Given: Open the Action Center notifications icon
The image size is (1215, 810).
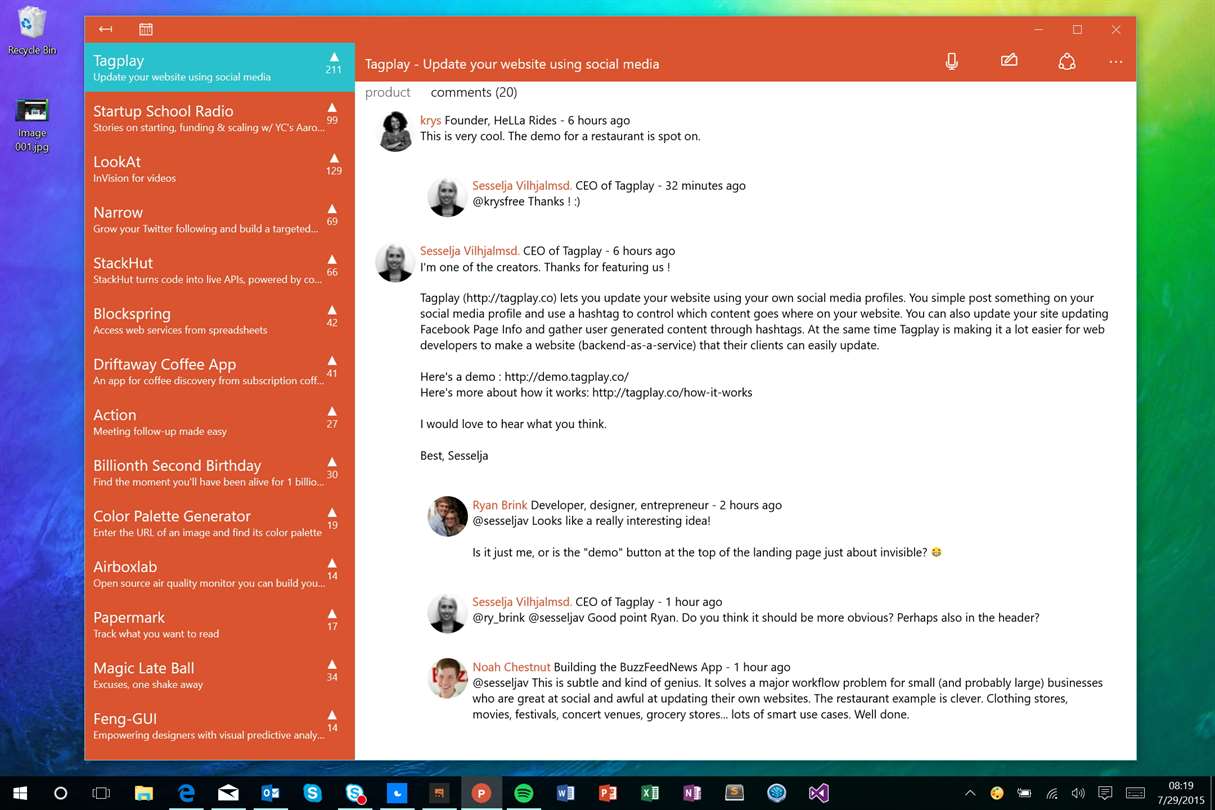Looking at the screenshot, I should pyautogui.click(x=1105, y=793).
